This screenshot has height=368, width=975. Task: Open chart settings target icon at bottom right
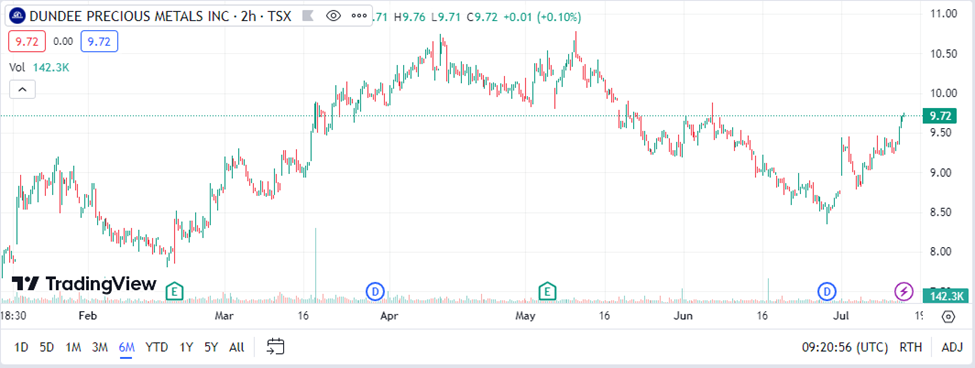point(948,316)
